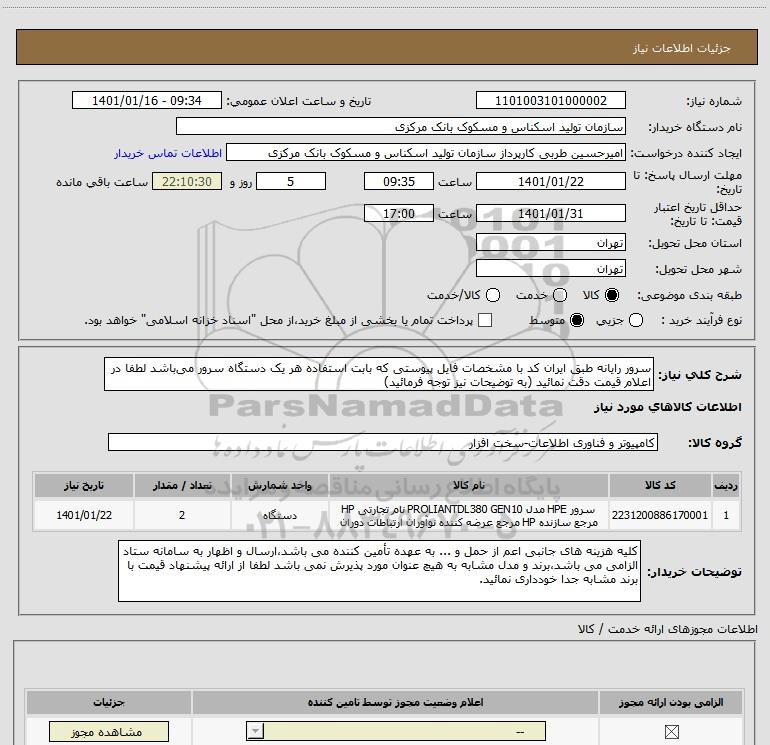Click the دستگاه unit cell

tap(279, 515)
